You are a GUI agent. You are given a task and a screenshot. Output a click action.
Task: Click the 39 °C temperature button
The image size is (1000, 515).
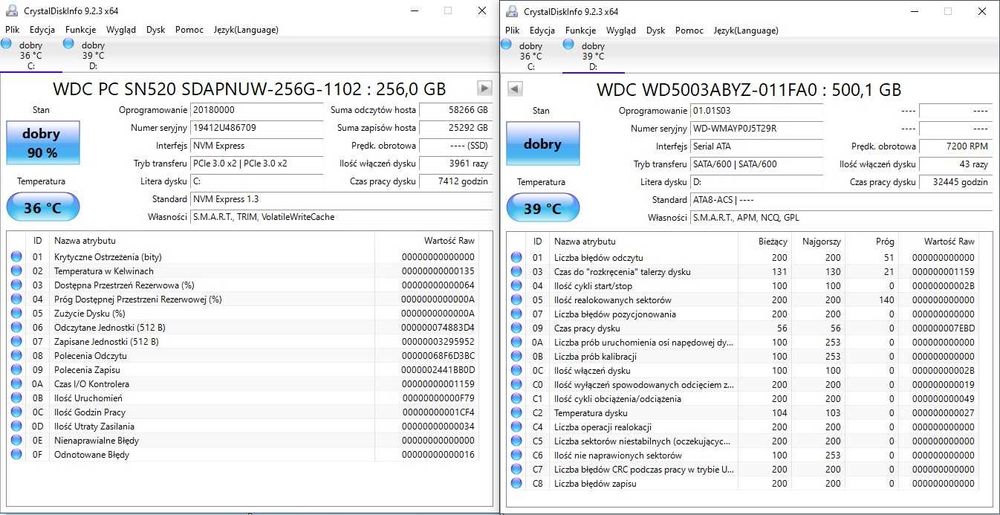coord(543,208)
